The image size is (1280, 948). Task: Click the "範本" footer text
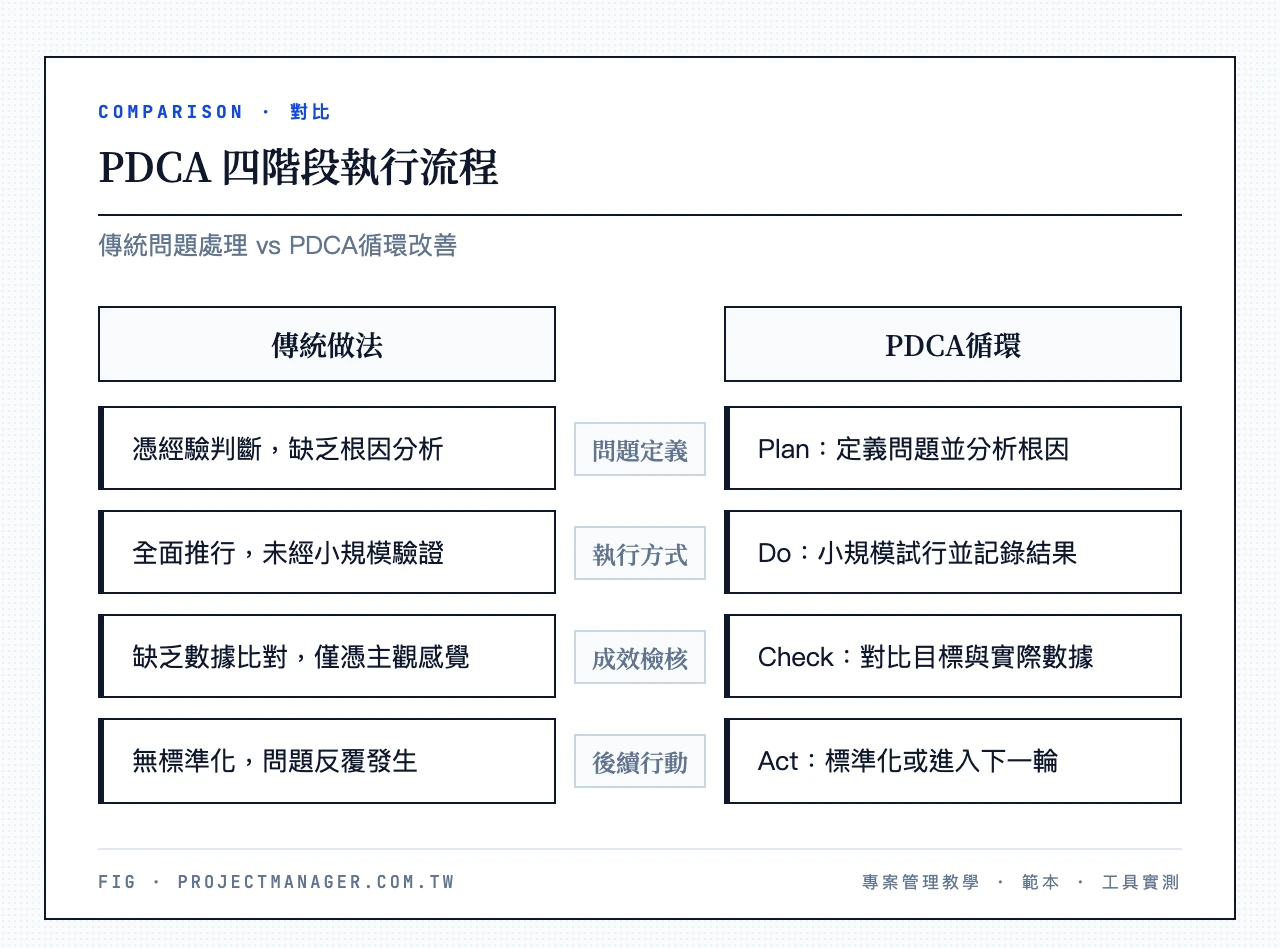pos(1041,882)
